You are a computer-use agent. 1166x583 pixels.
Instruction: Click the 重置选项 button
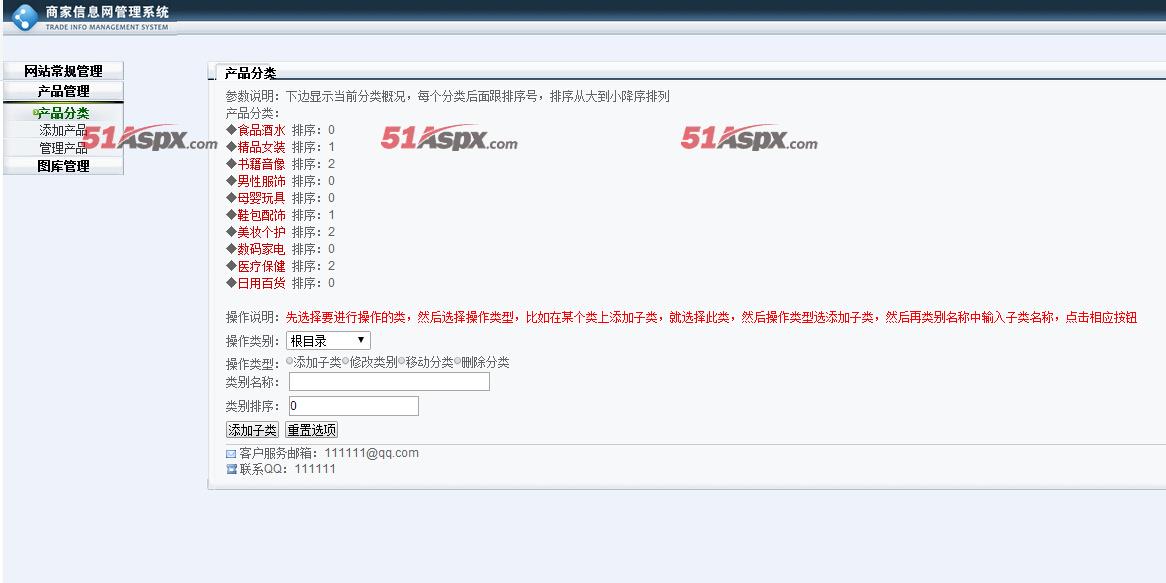312,430
